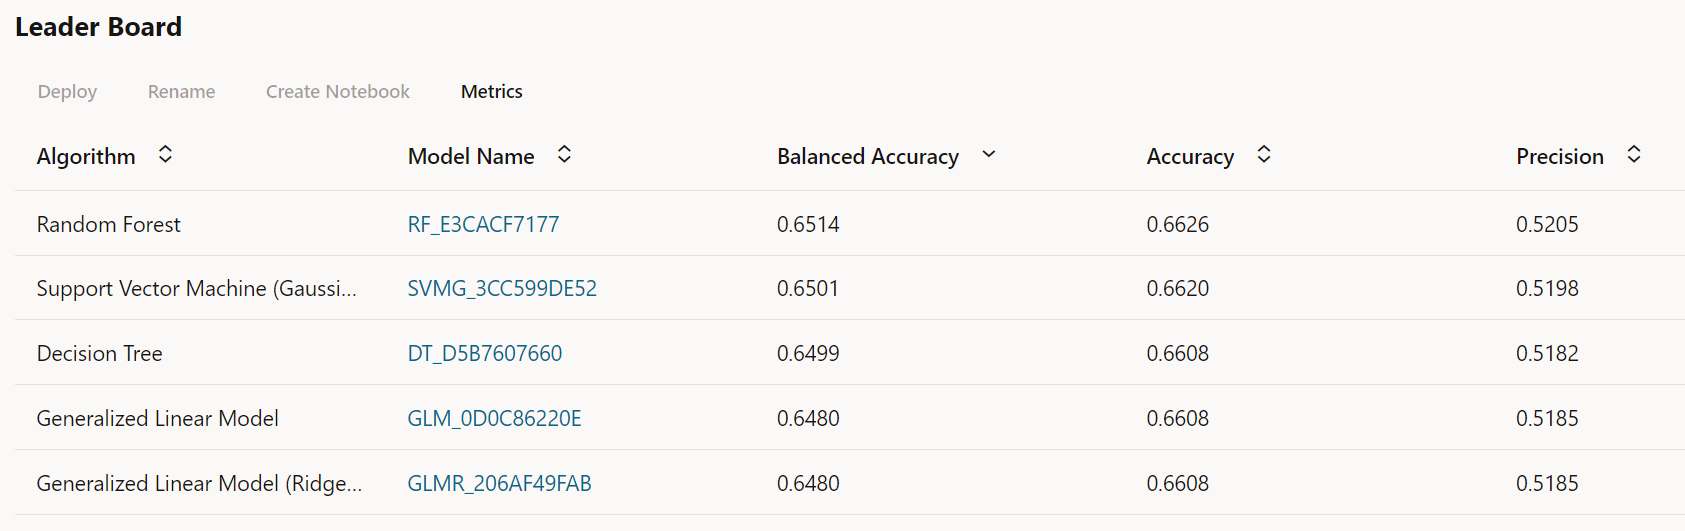Select the Support Vector Machine row

196,289
